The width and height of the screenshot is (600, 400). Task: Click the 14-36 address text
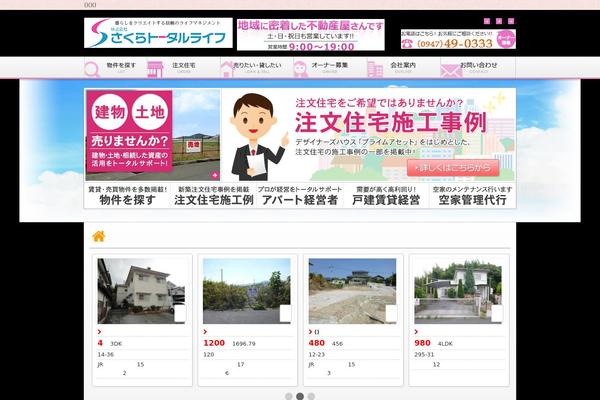click(106, 354)
